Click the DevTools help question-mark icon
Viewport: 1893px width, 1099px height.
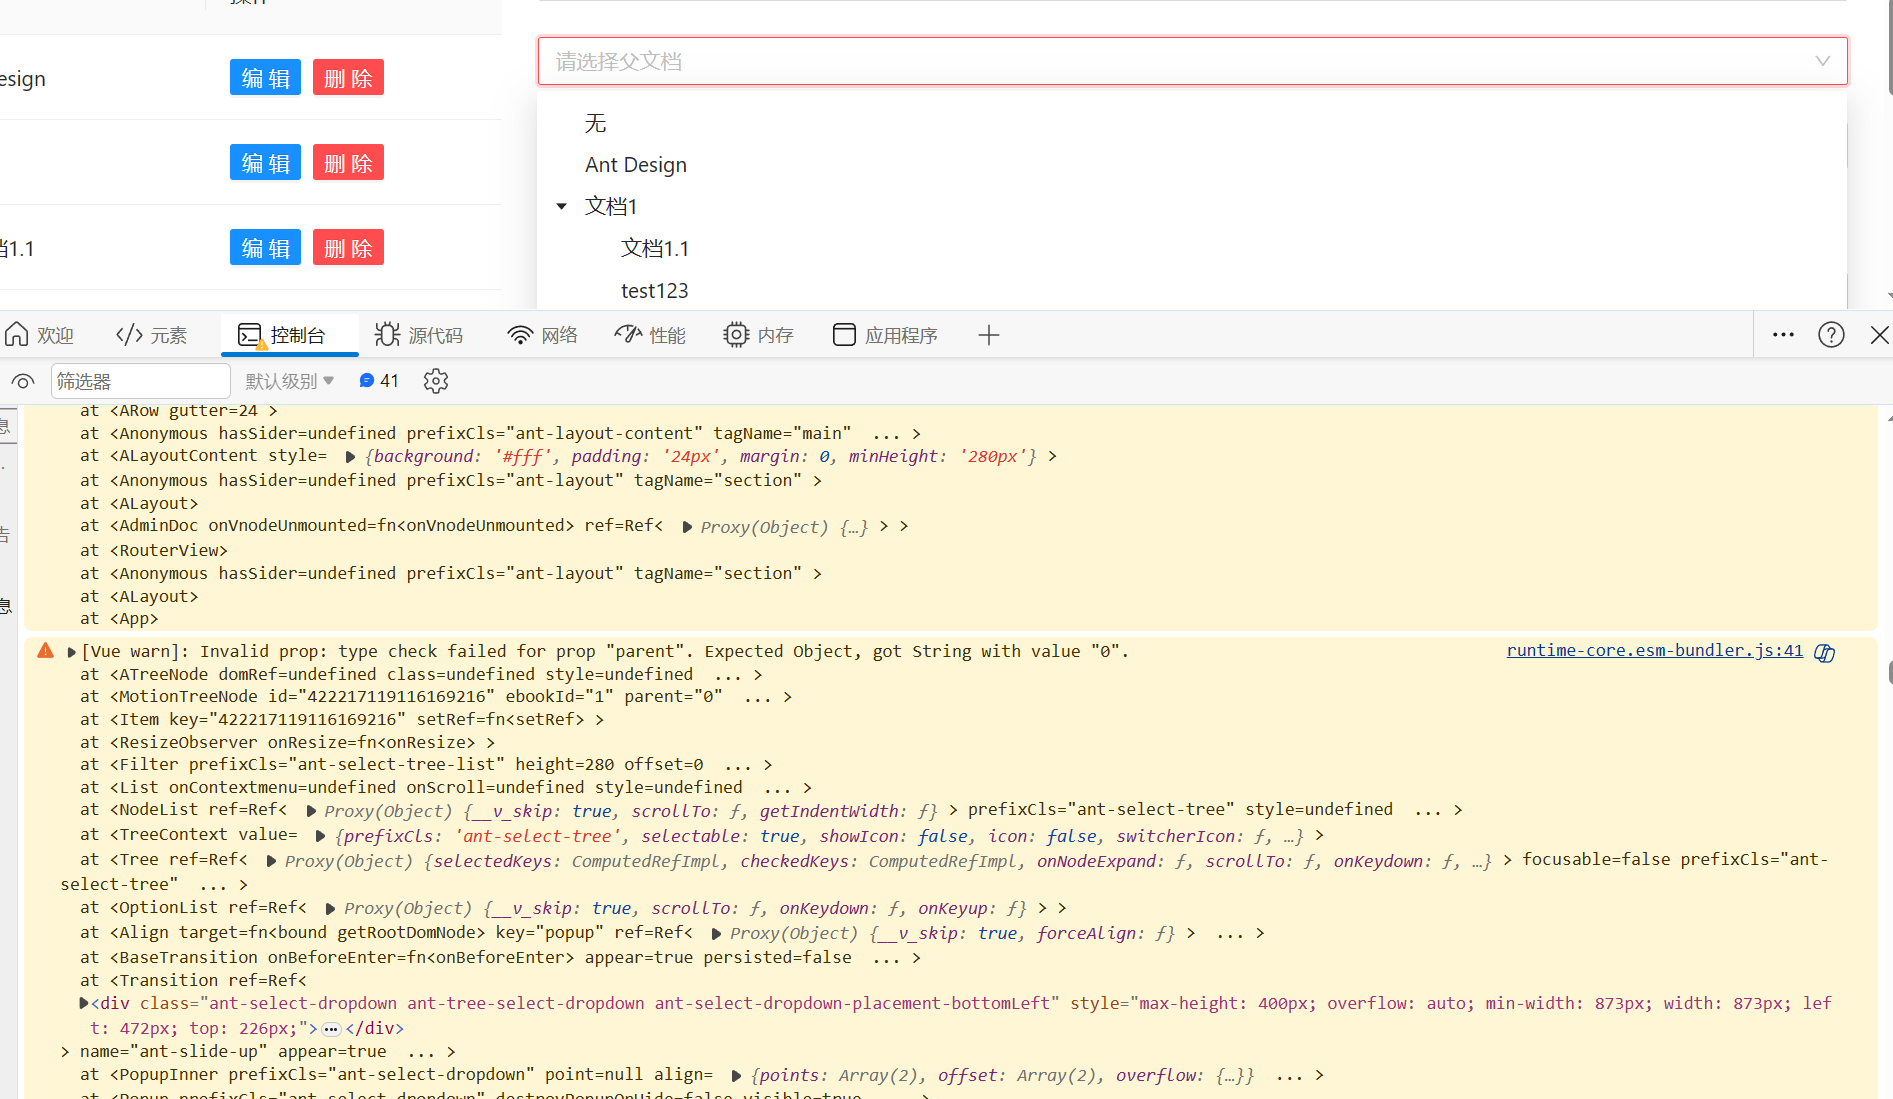[x=1831, y=335]
